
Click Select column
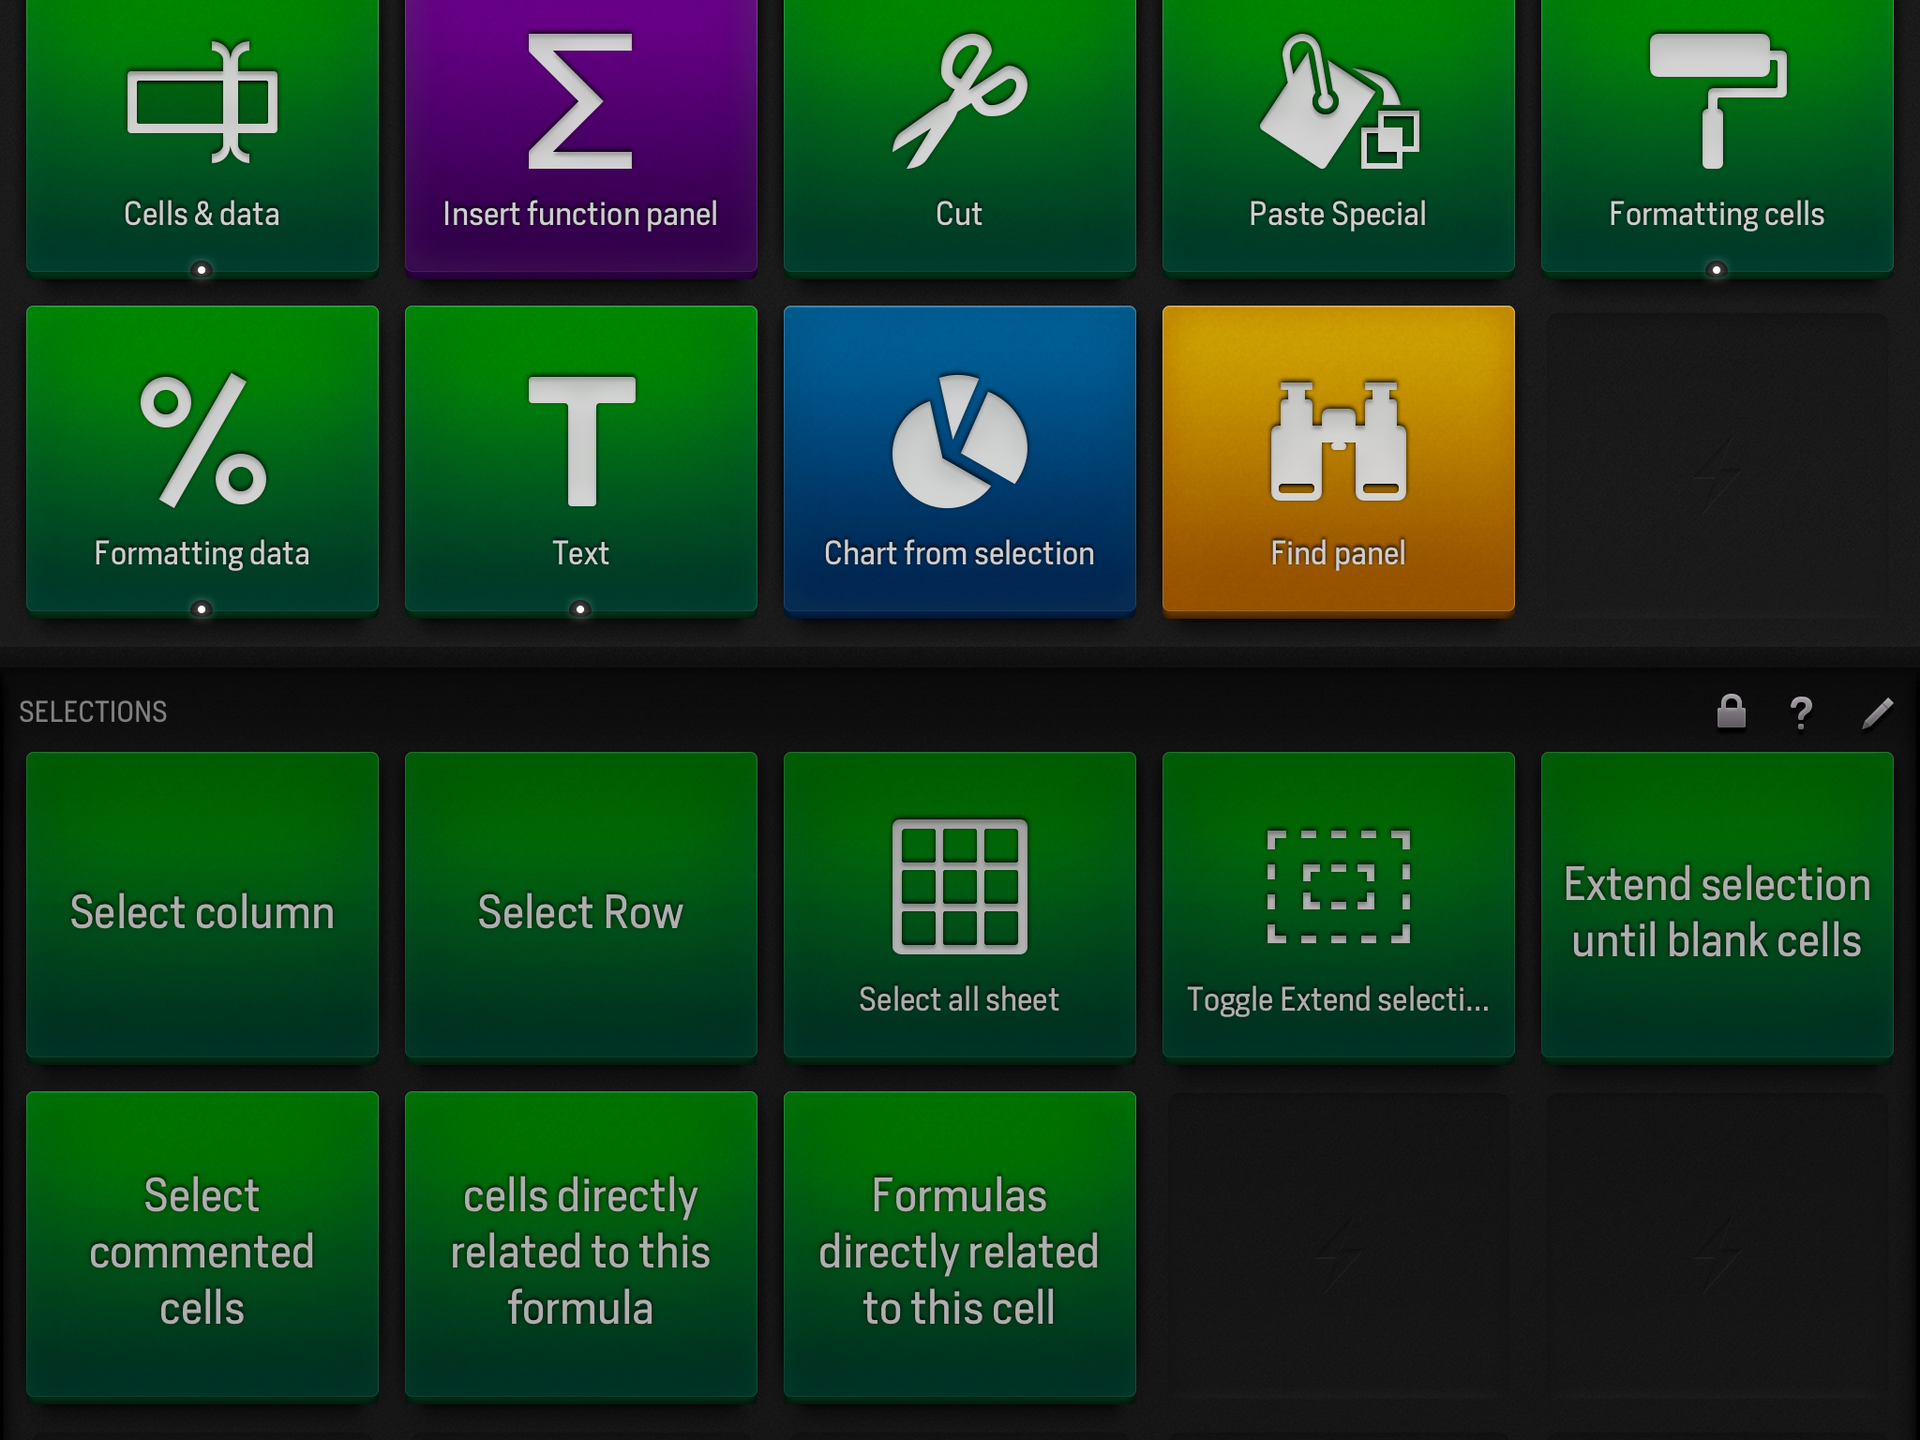click(200, 910)
